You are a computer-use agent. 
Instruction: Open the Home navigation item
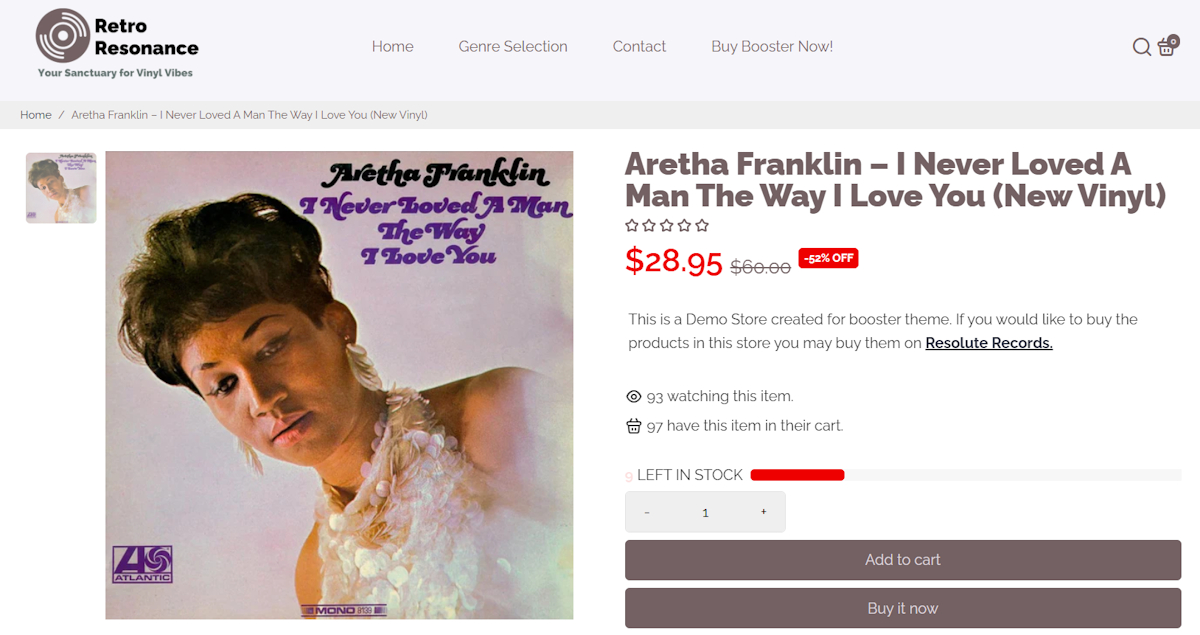tap(392, 46)
